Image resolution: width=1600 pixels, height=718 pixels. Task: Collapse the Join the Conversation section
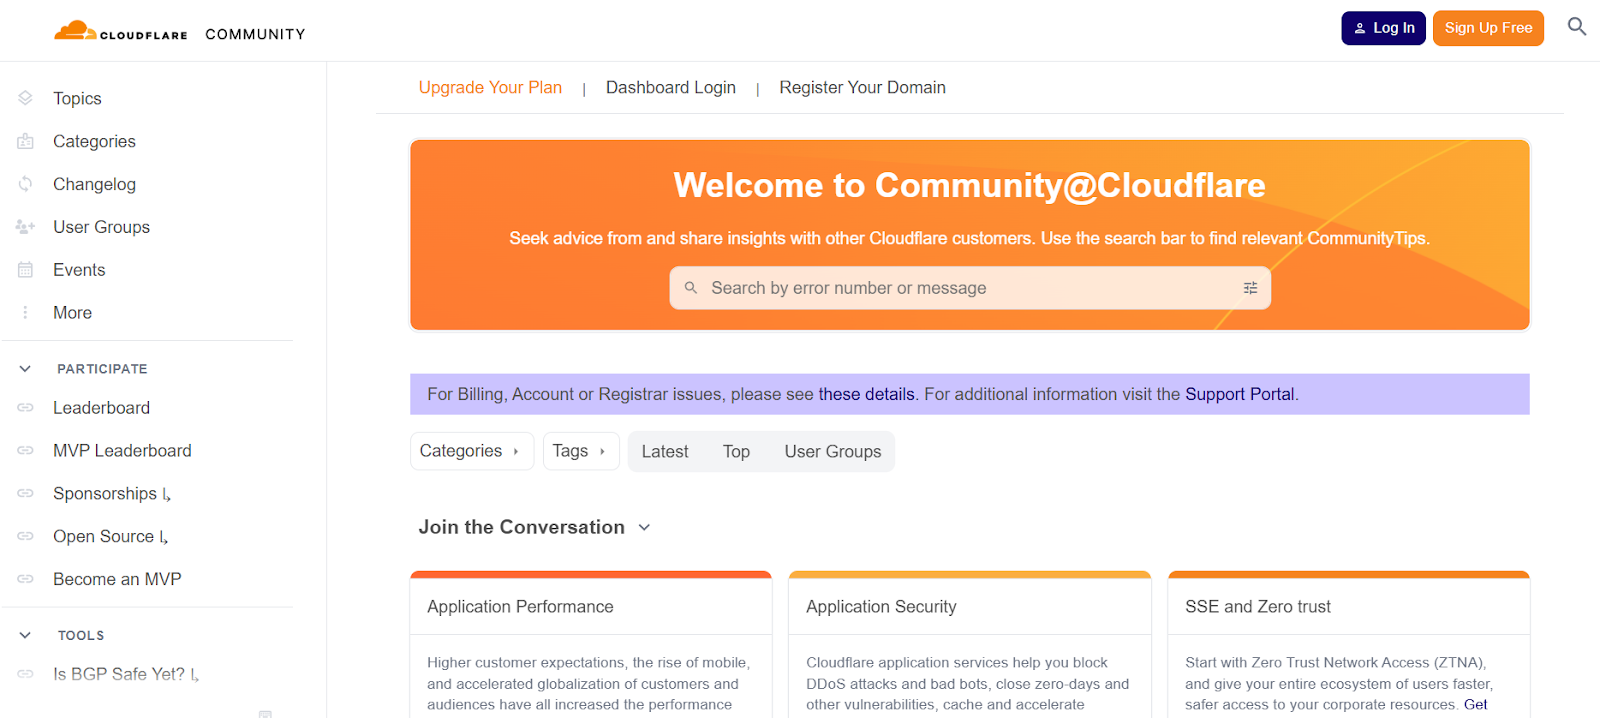pos(644,528)
